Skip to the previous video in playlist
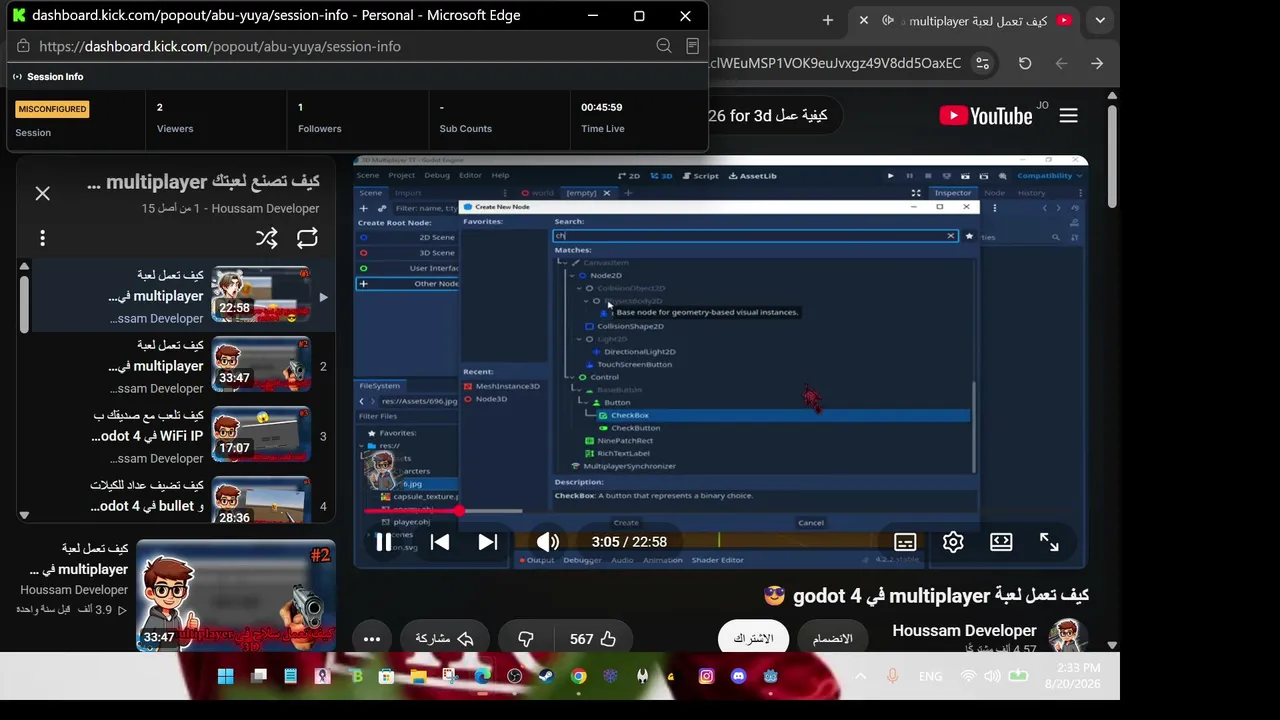Image resolution: width=1280 pixels, height=720 pixels. point(440,542)
